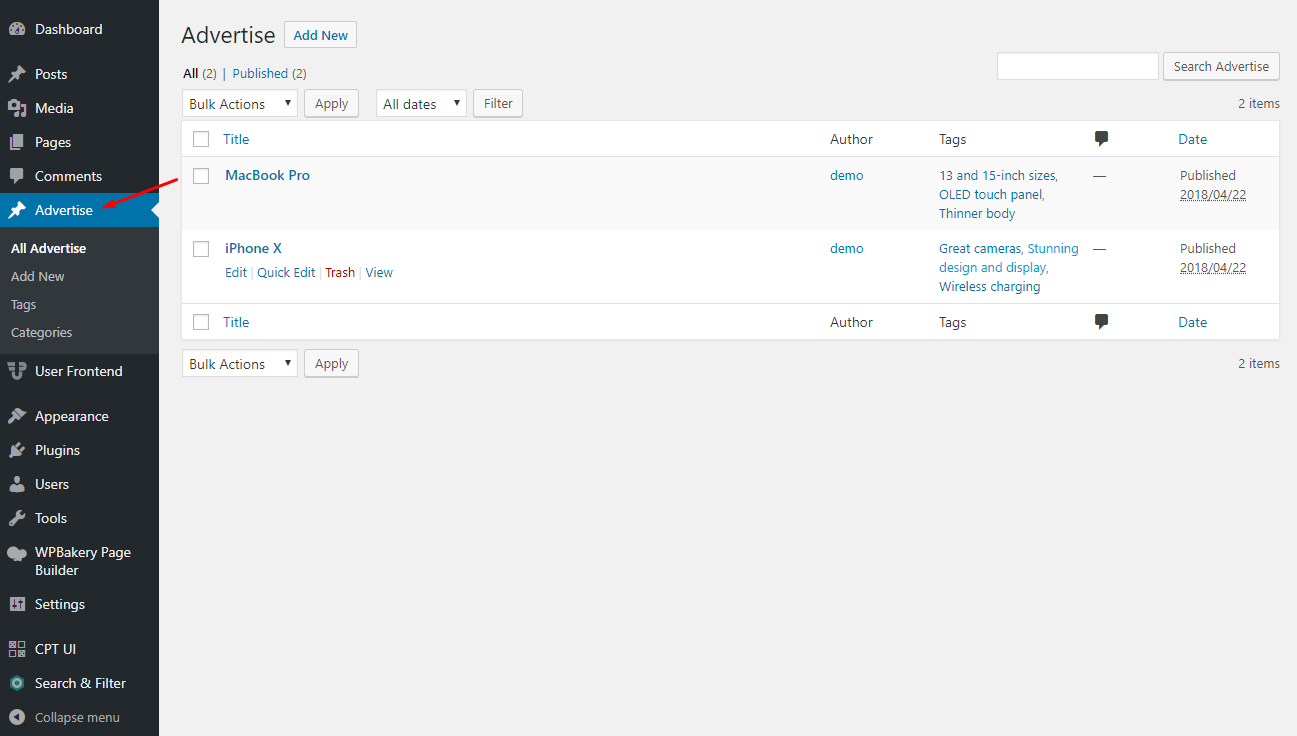Click Edit under iPhone X

[x=236, y=272]
